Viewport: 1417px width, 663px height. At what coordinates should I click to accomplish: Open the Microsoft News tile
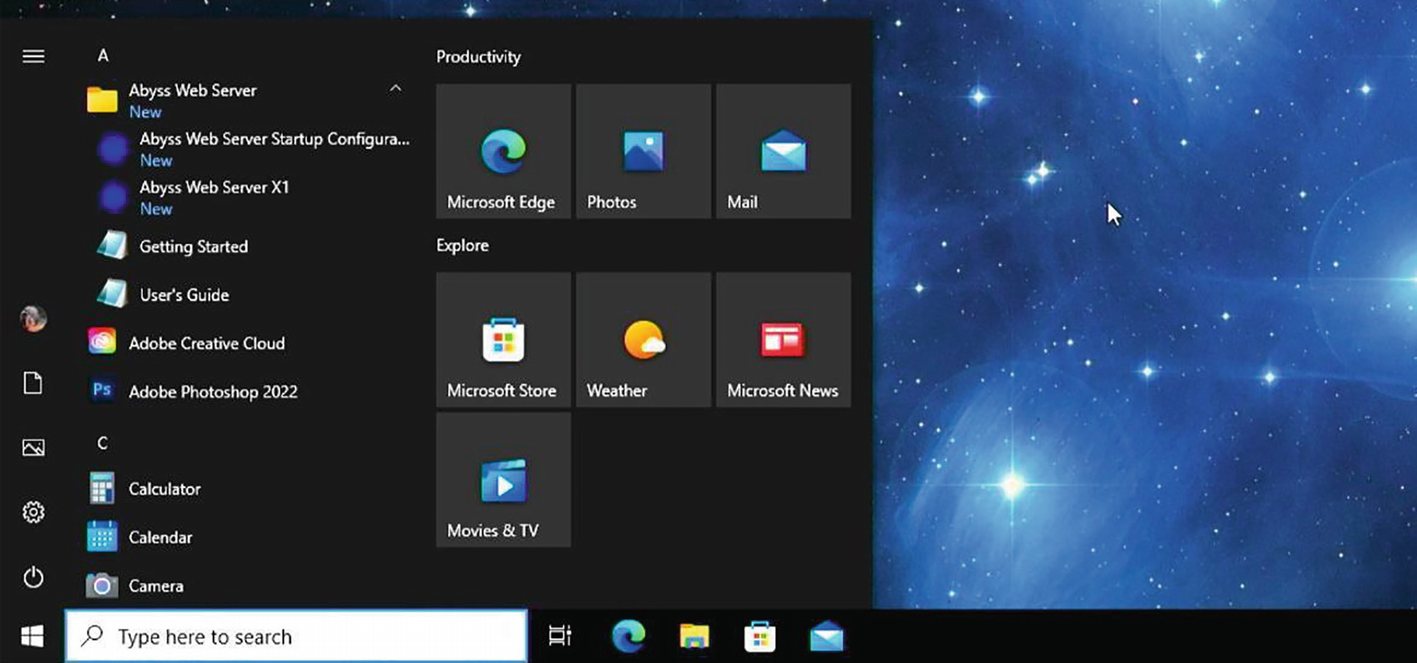point(783,340)
